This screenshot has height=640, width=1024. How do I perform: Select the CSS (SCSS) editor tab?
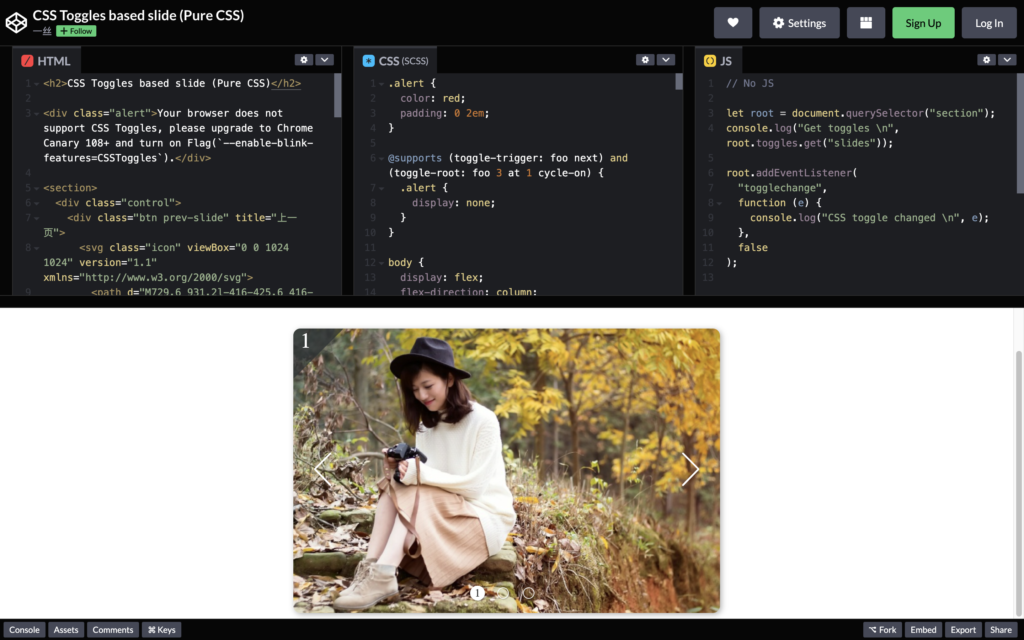[396, 61]
